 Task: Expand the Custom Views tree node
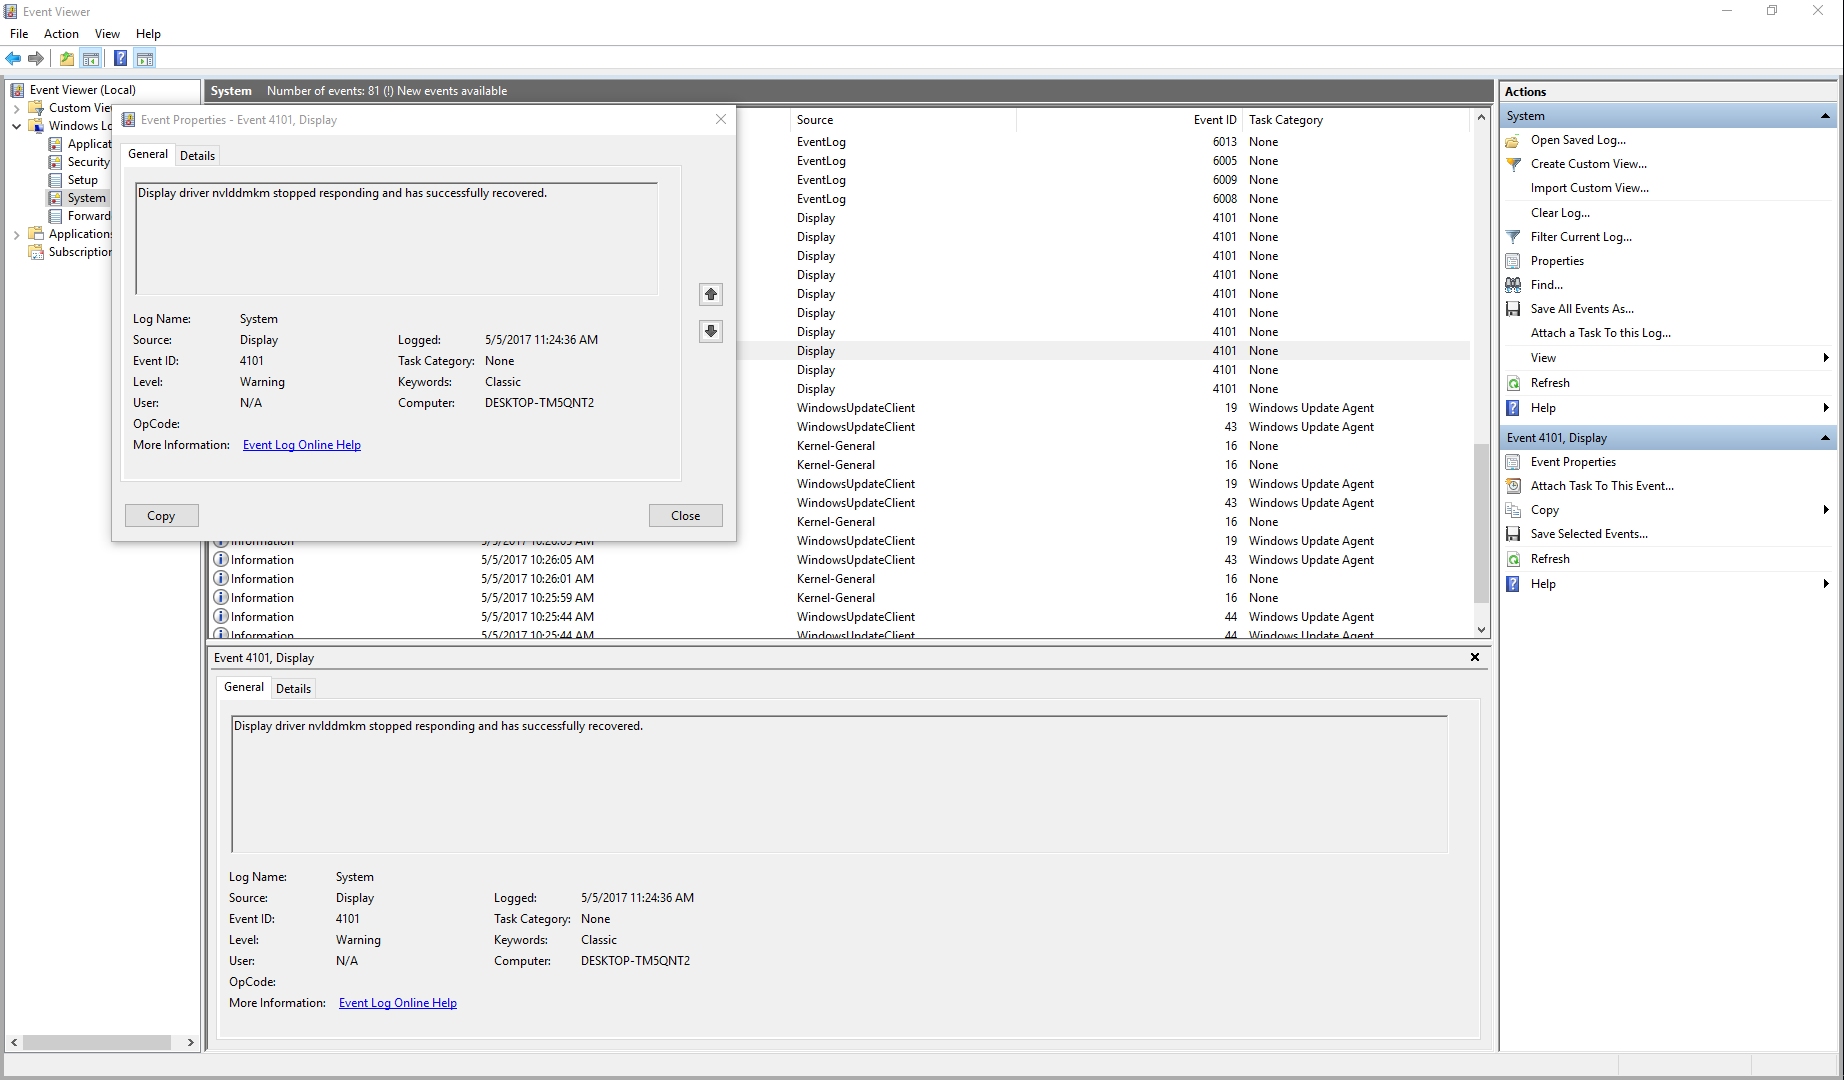pyautogui.click(x=16, y=108)
